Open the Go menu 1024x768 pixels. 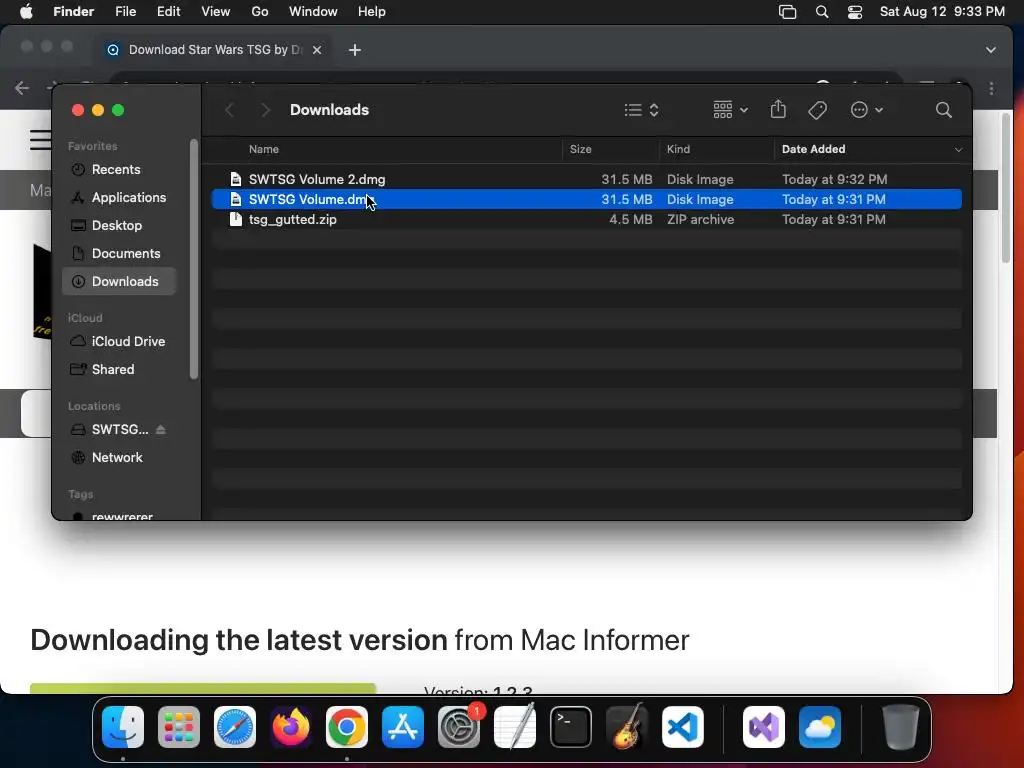click(x=260, y=11)
